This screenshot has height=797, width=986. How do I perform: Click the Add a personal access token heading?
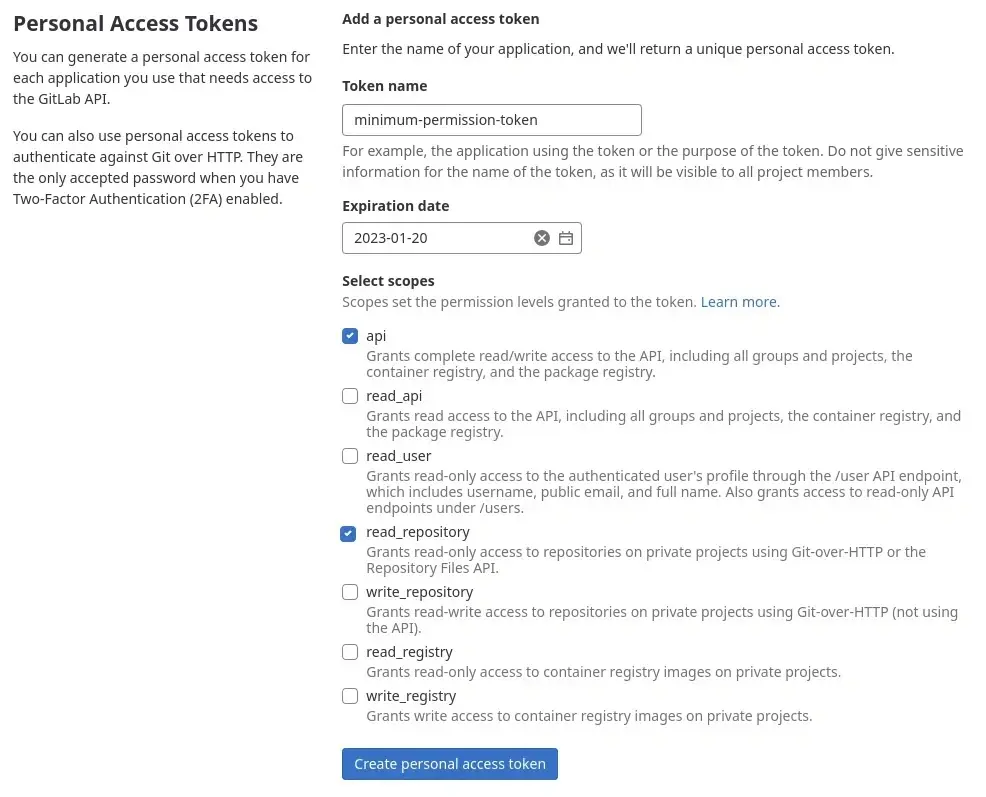(x=440, y=18)
